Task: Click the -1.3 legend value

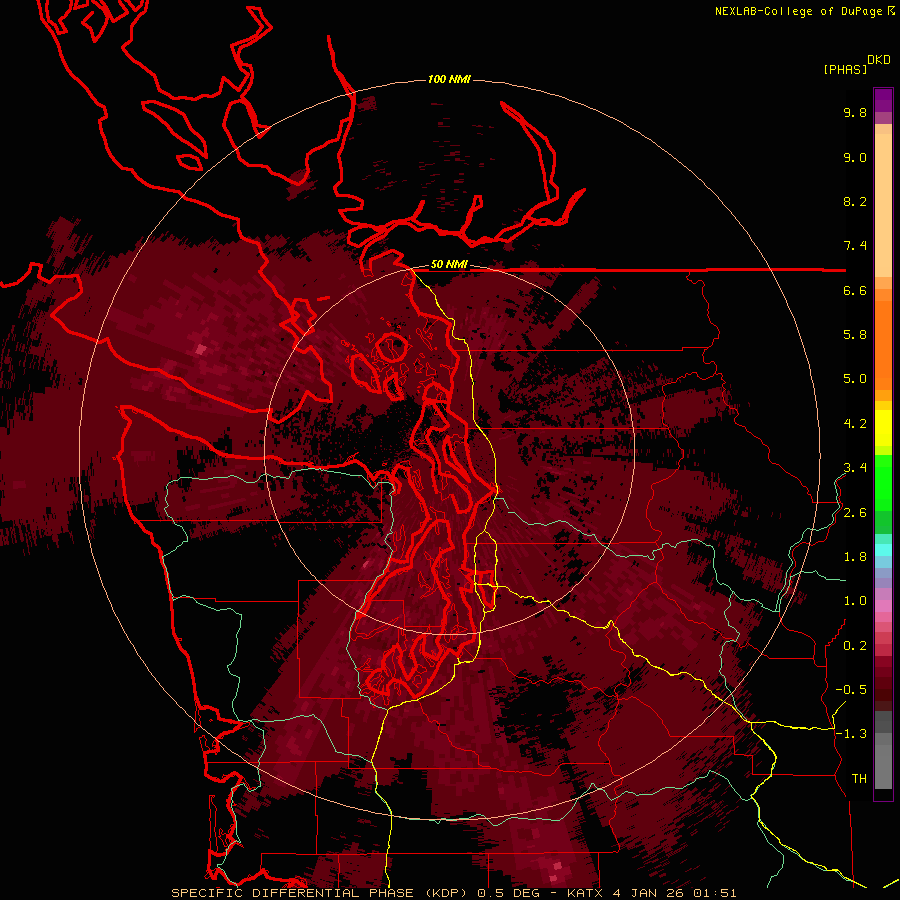Action: click(851, 734)
